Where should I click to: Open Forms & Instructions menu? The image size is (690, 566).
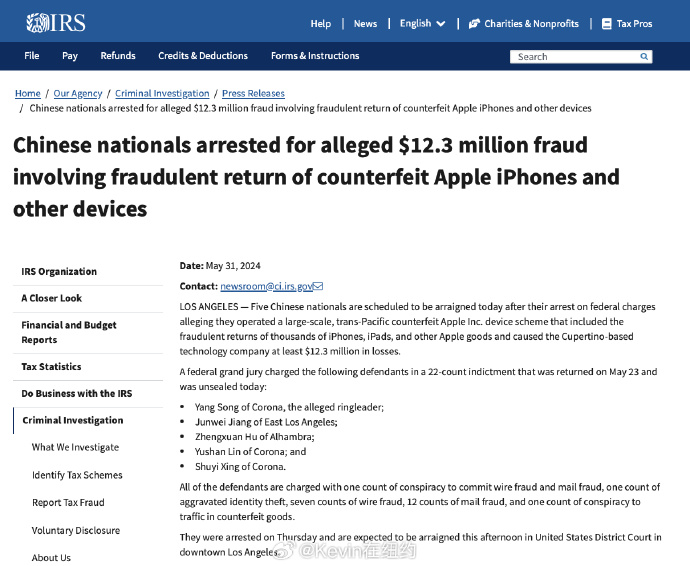315,56
